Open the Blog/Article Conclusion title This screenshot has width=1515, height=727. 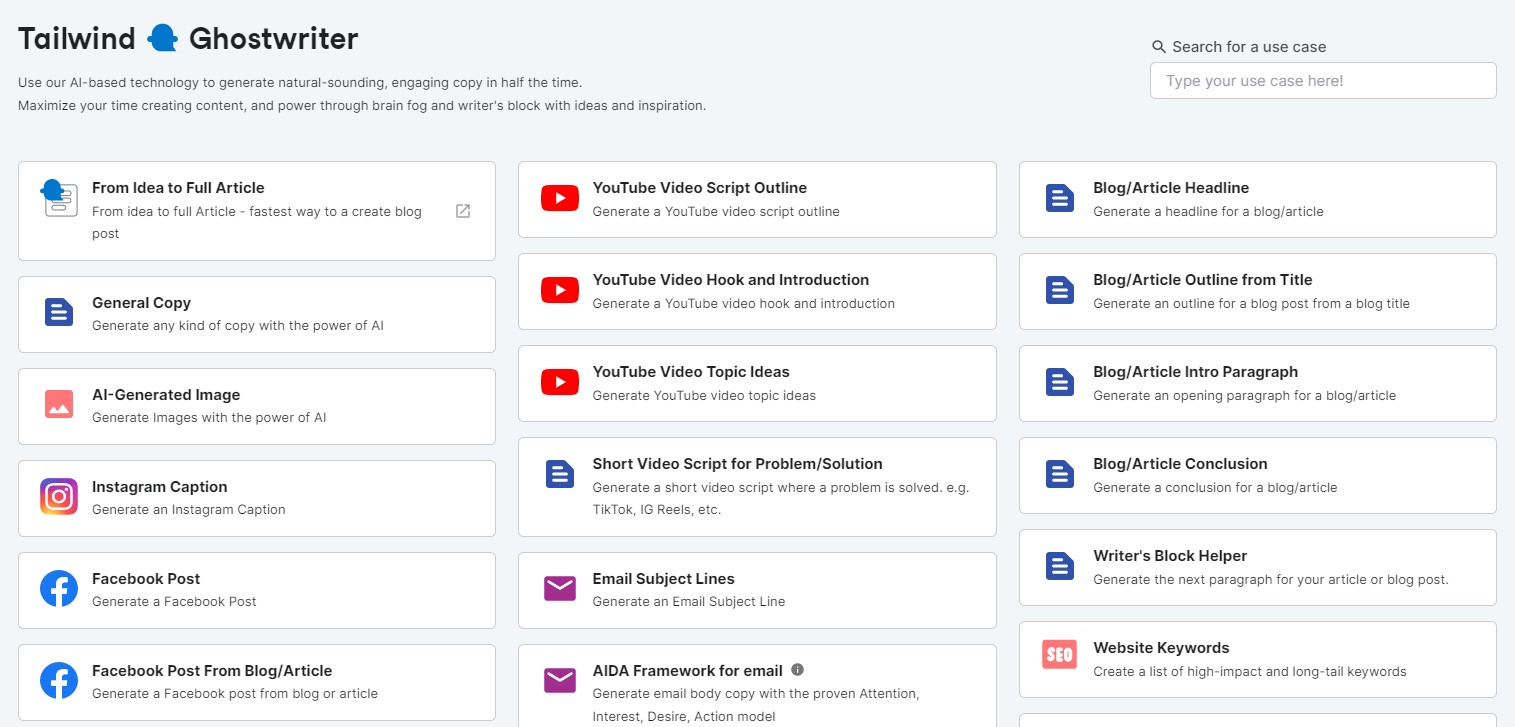click(1180, 464)
